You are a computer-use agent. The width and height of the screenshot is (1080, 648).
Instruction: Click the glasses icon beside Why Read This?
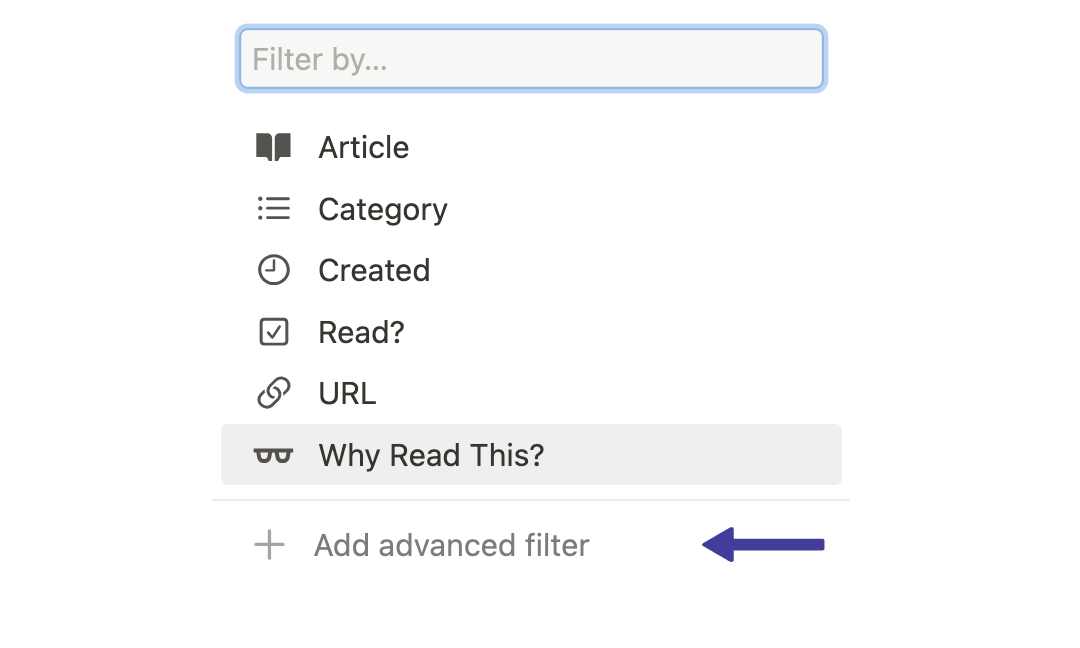(x=272, y=455)
